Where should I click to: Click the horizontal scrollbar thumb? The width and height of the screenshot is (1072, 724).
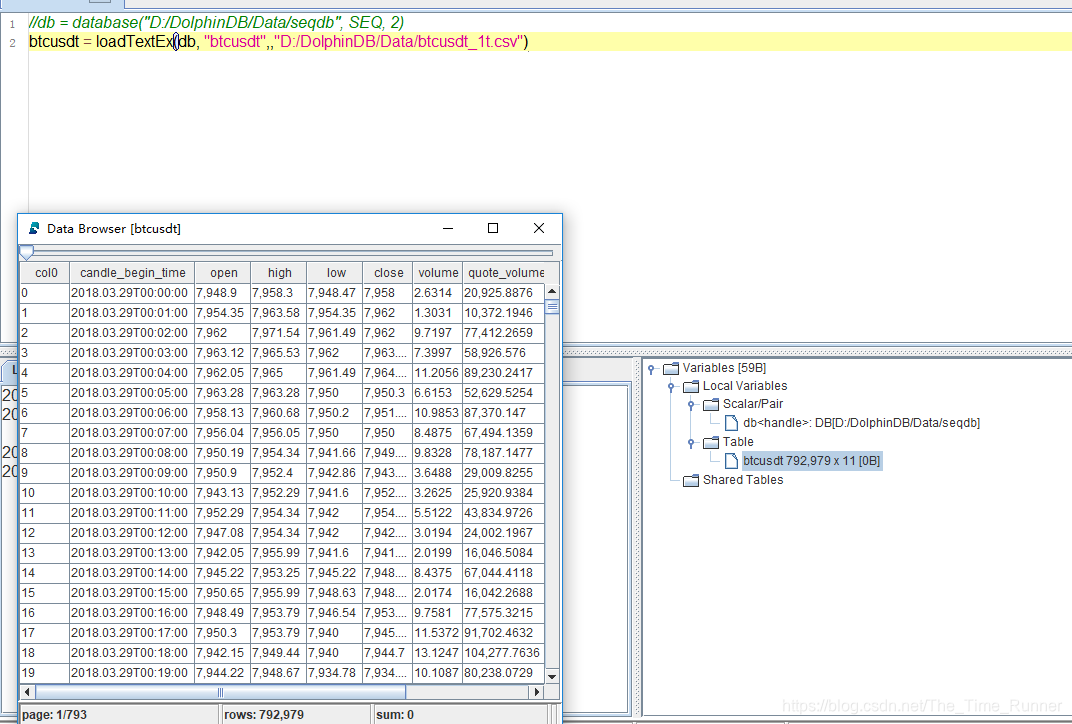220,692
